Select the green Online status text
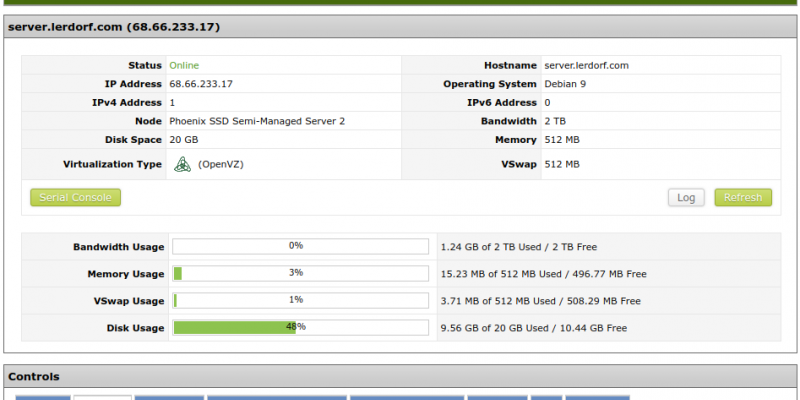 click(184, 65)
